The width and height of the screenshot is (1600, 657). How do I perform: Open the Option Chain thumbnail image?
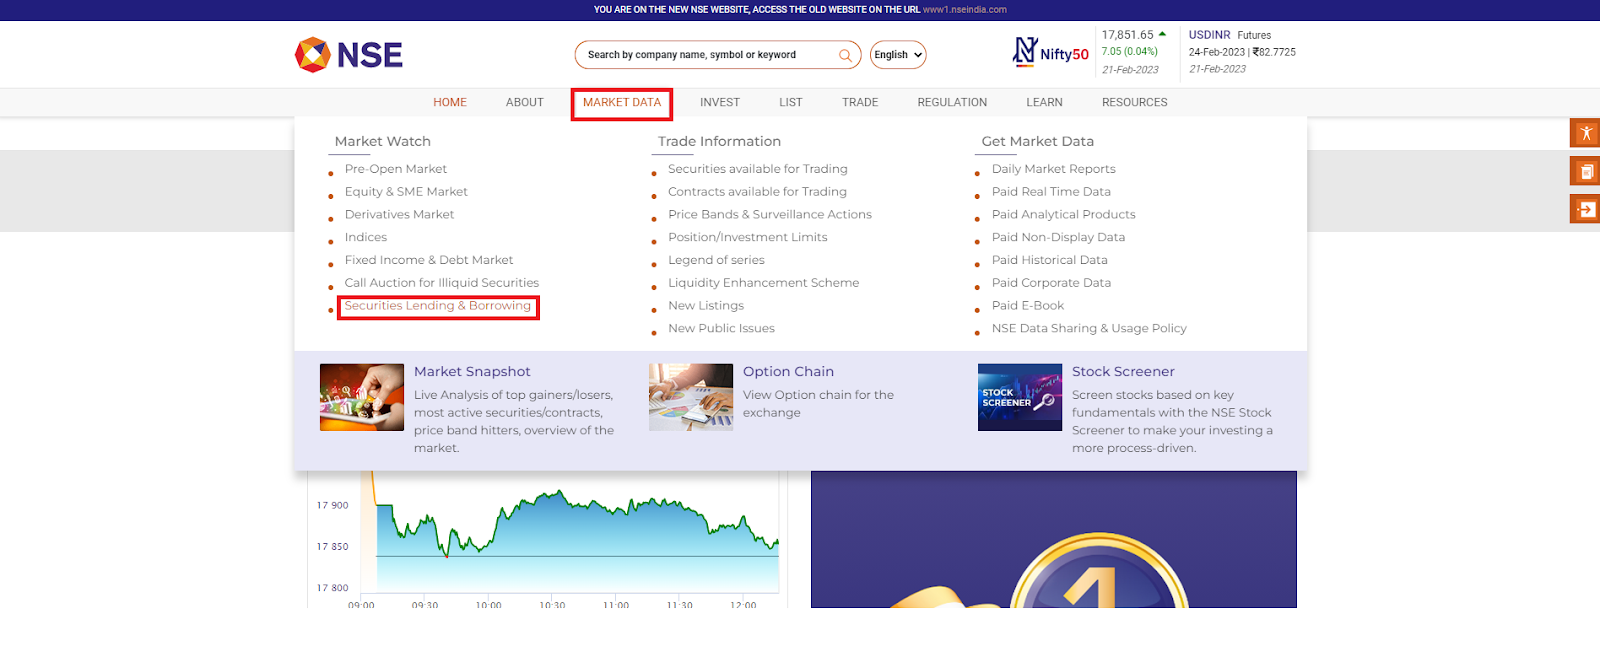point(691,397)
